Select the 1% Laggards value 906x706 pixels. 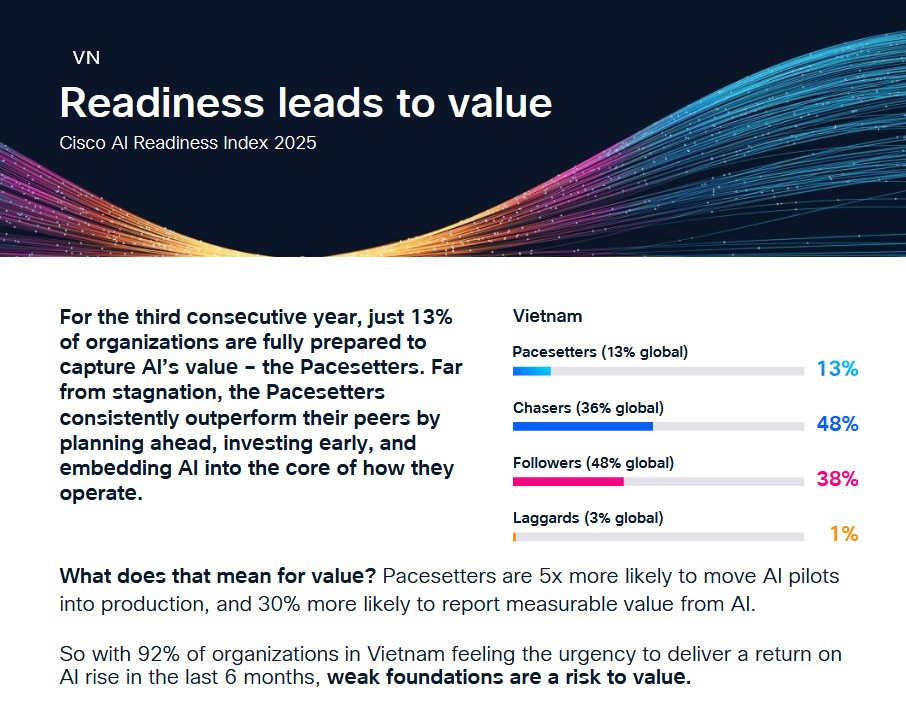[x=844, y=534]
